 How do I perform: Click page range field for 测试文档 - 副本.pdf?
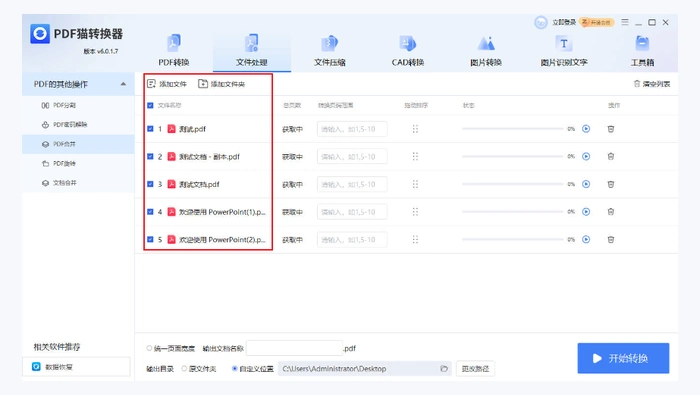click(x=352, y=157)
